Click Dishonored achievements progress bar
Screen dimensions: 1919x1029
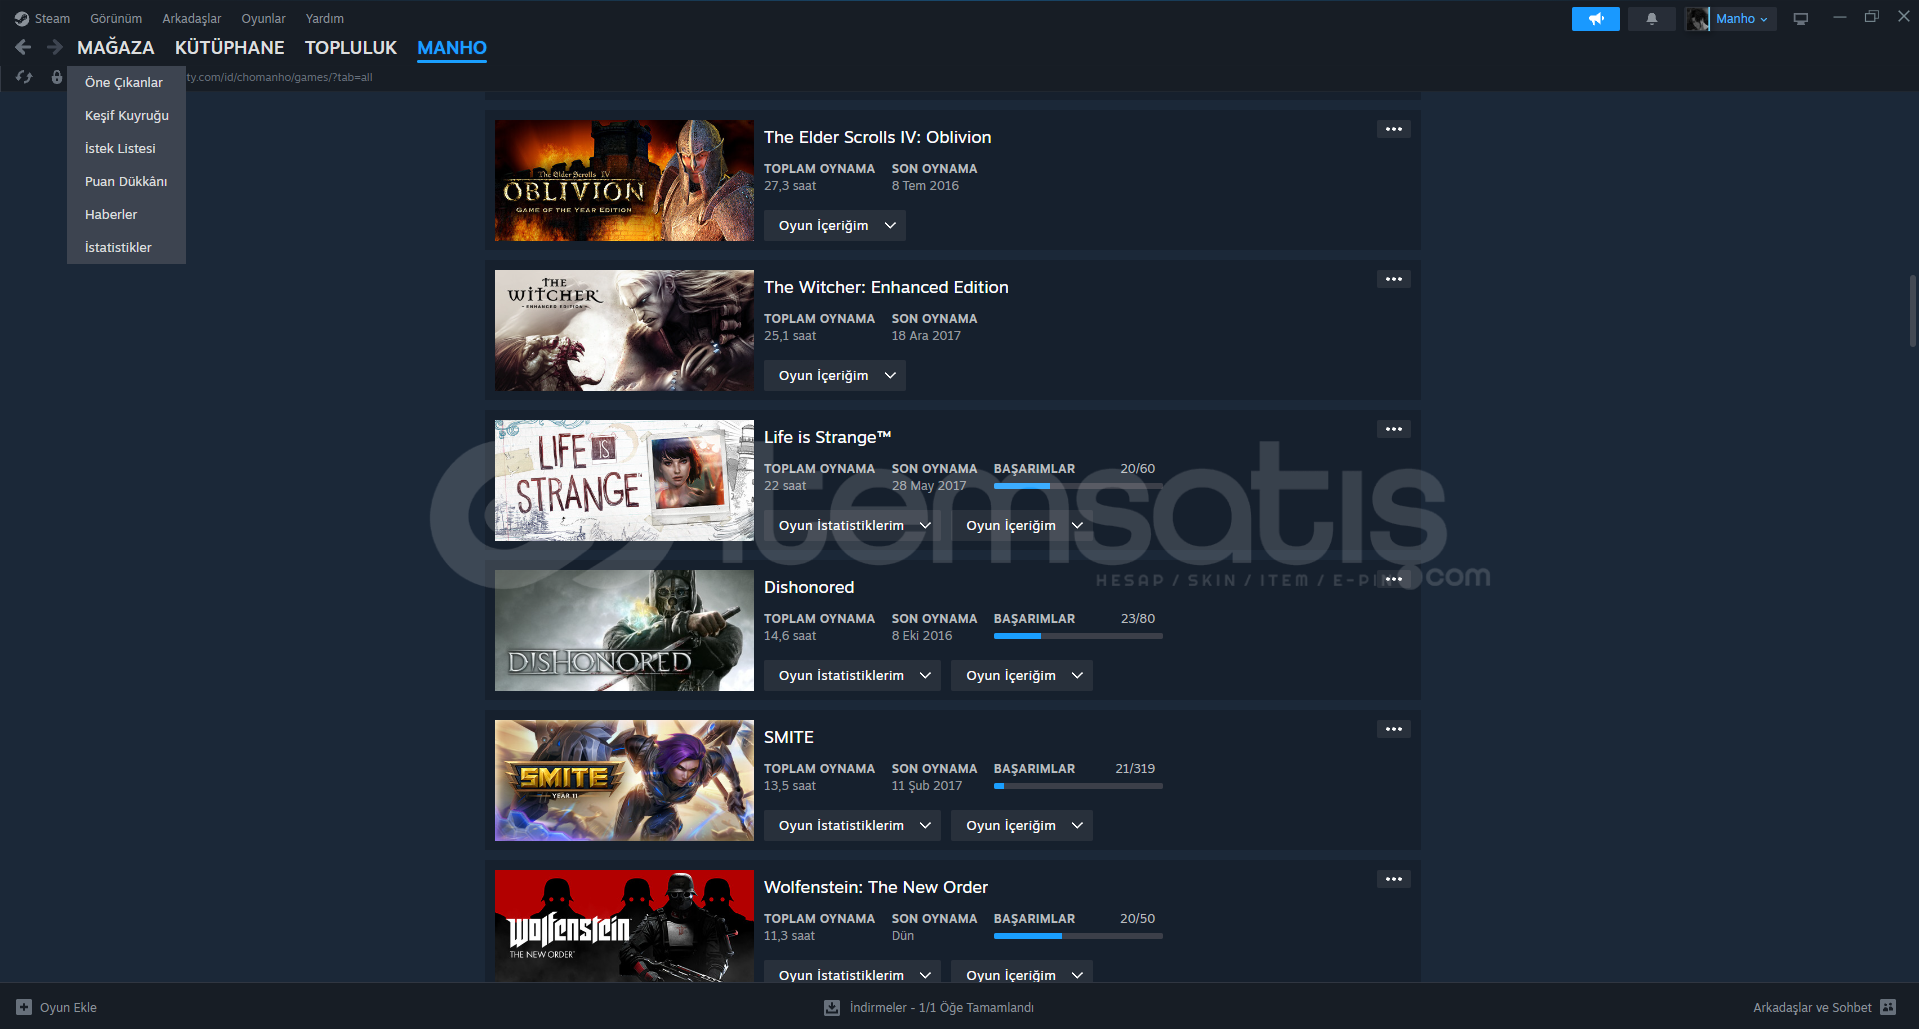tap(1078, 636)
